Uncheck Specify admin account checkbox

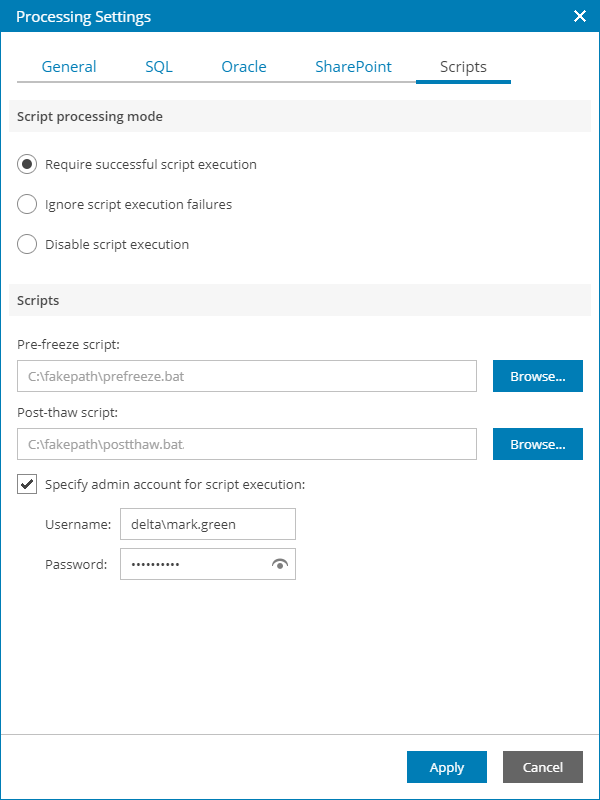28,484
